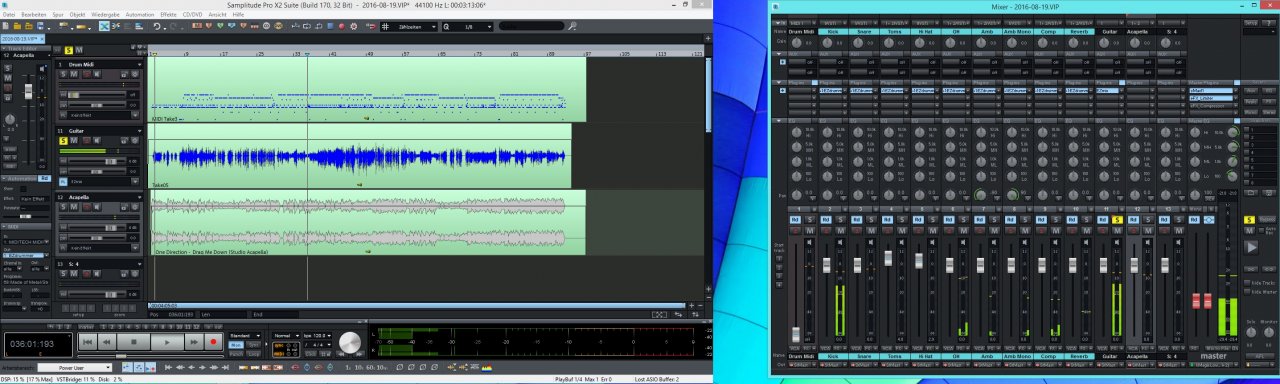The height and width of the screenshot is (384, 1280).
Task: Open the Zählzeiten dropdown in toolbar
Action: 409,27
